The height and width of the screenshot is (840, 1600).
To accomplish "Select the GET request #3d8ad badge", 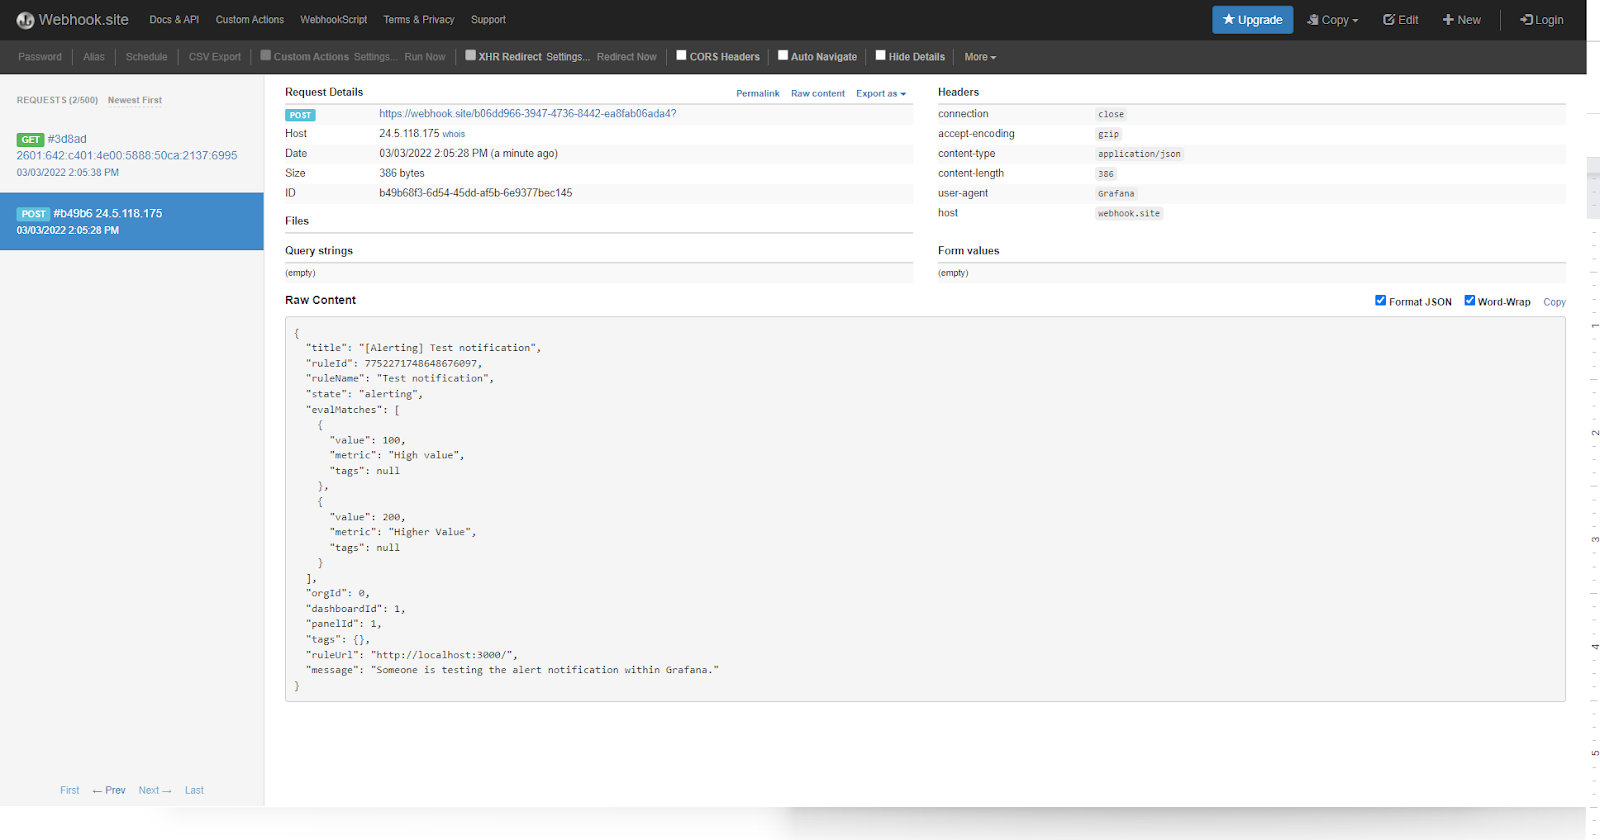I will [30, 140].
